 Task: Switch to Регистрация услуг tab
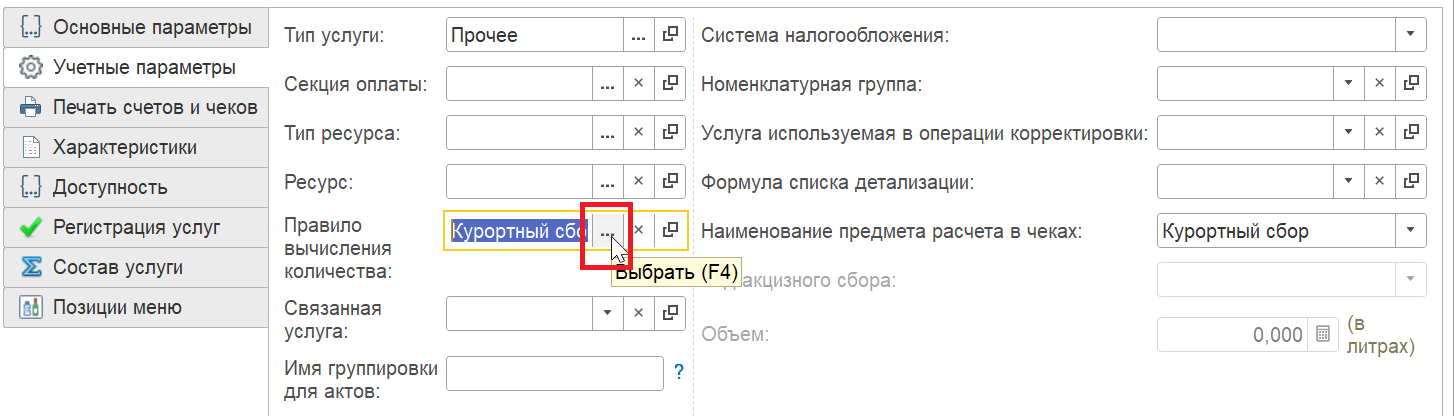coord(136,228)
